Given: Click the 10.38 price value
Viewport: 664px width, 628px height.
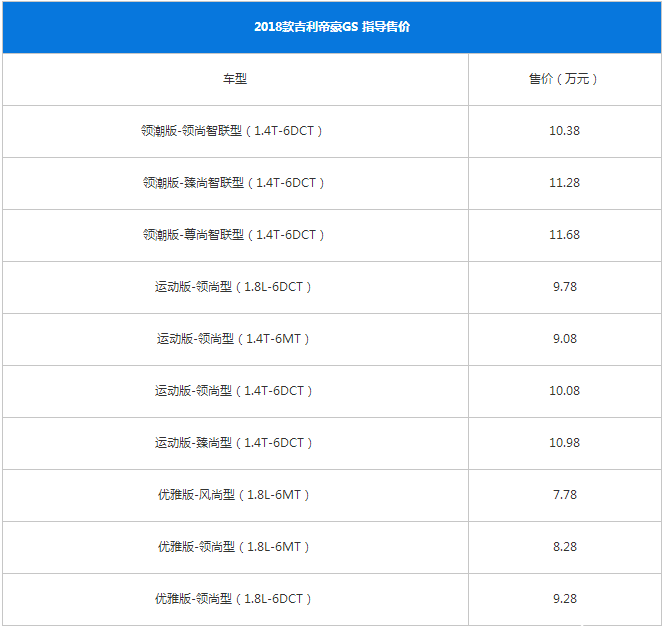Looking at the screenshot, I should [x=564, y=131].
